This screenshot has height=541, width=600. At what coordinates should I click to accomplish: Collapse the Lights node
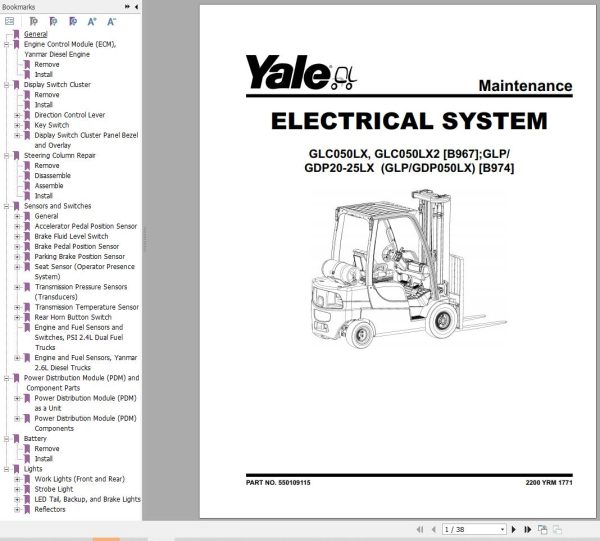point(7,469)
